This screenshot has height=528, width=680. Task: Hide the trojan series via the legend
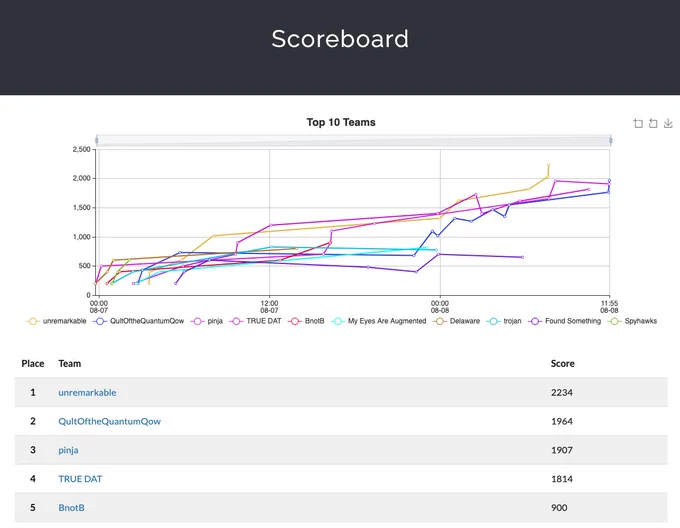pyautogui.click(x=504, y=321)
